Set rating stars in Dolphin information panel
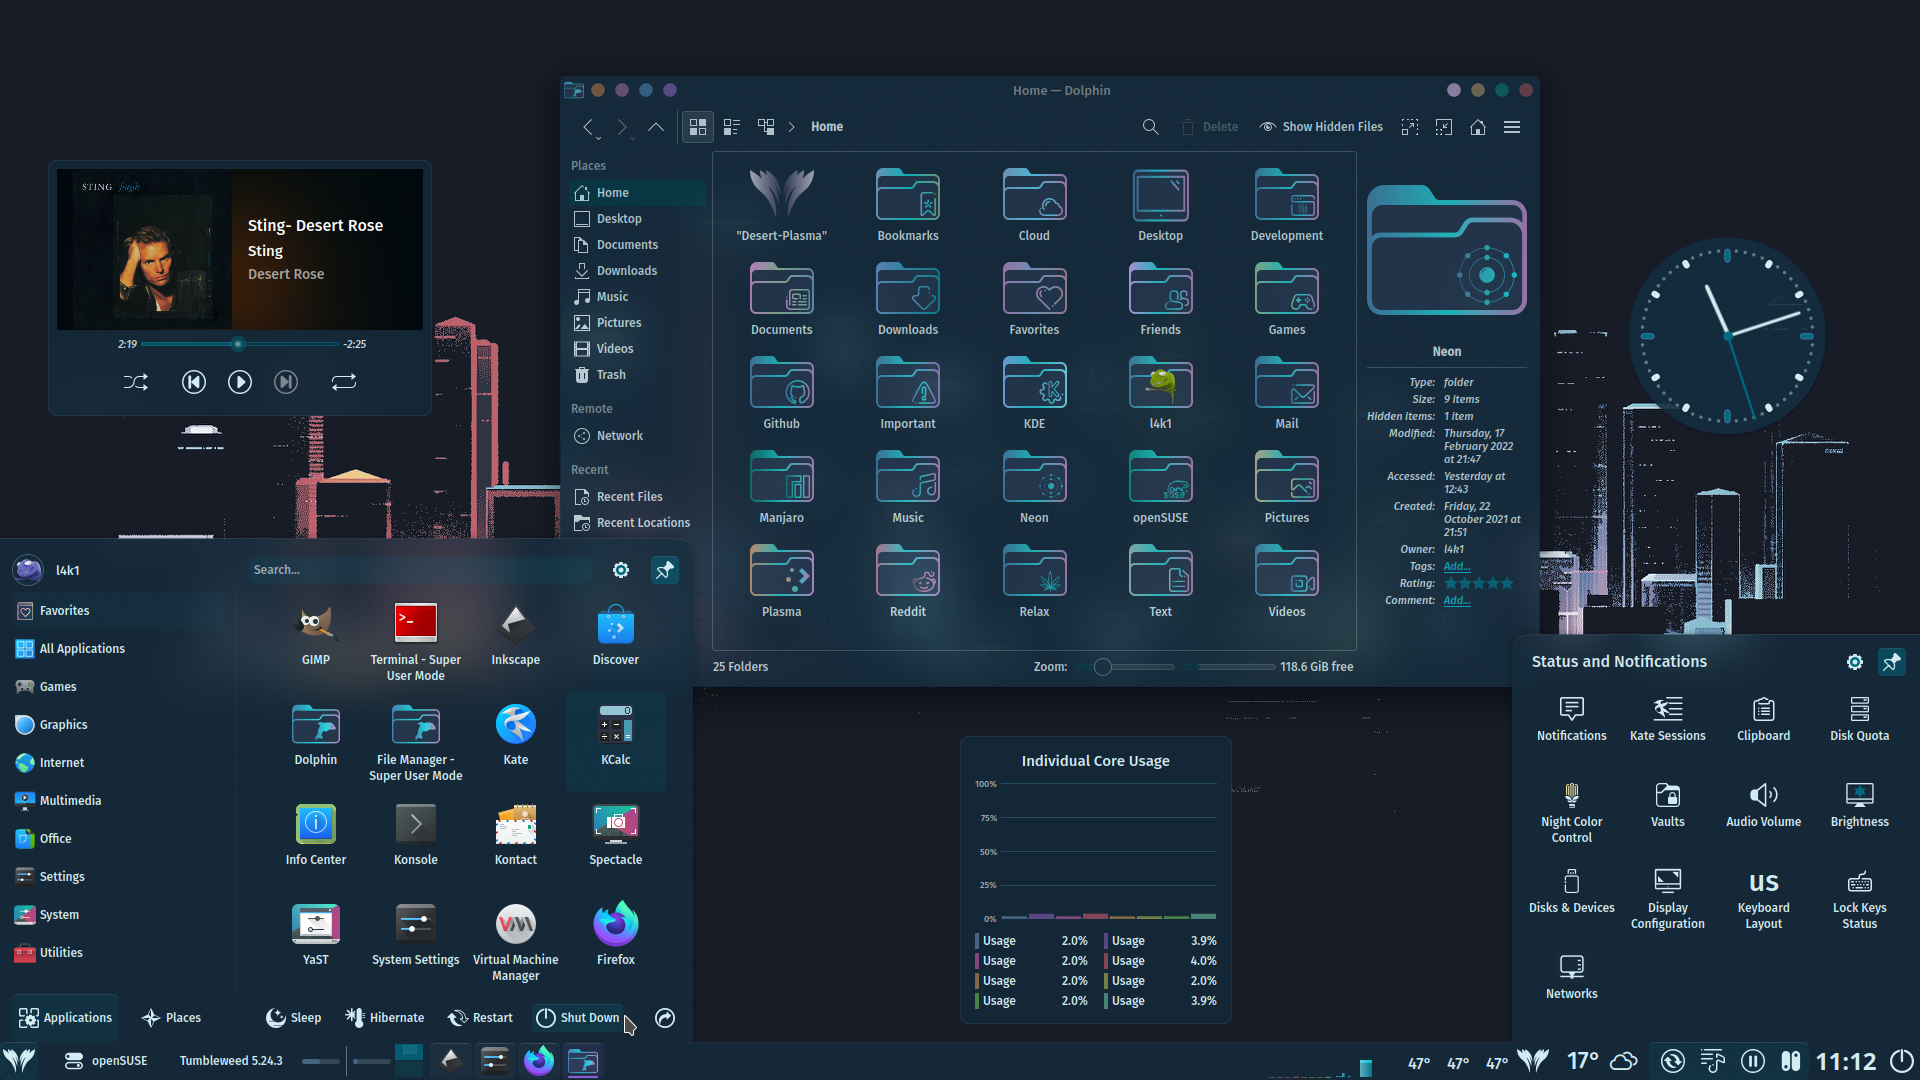This screenshot has height=1080, width=1920. click(x=1479, y=584)
